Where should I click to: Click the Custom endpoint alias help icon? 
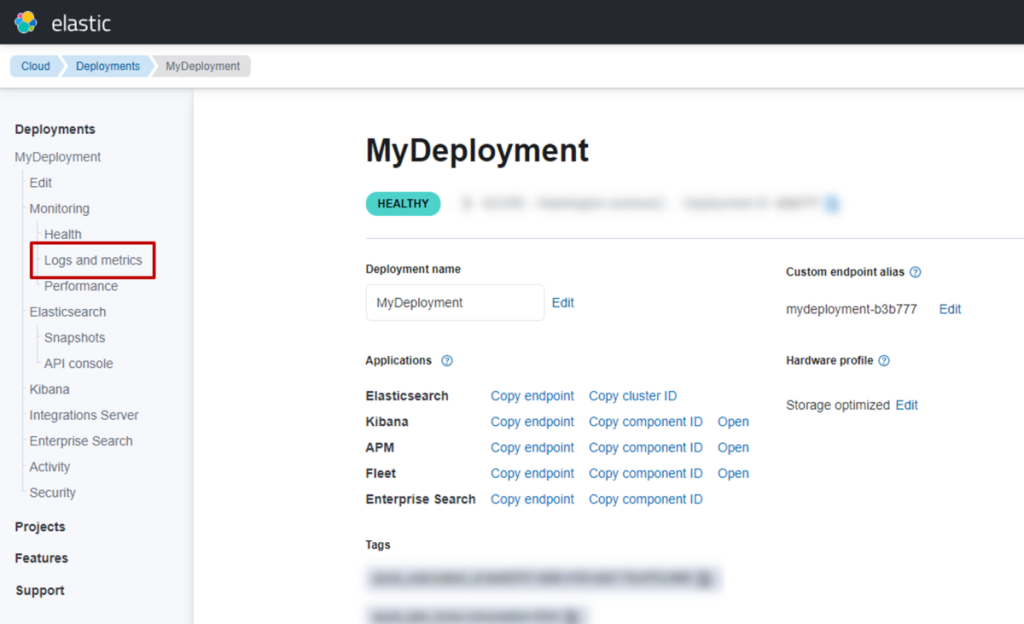tap(915, 272)
